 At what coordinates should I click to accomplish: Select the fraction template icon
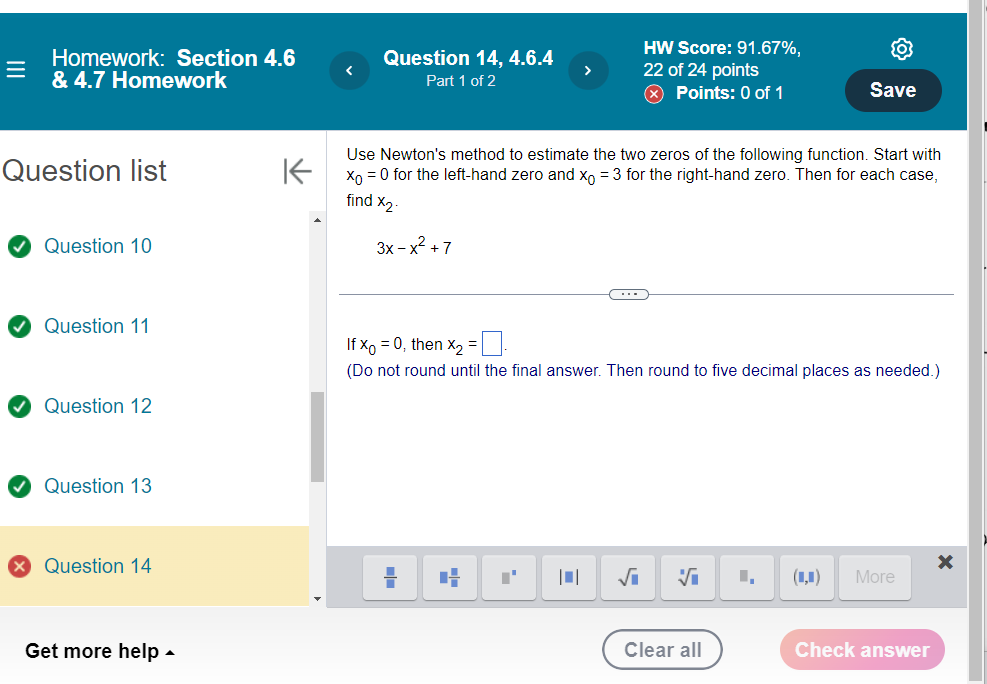pyautogui.click(x=389, y=577)
